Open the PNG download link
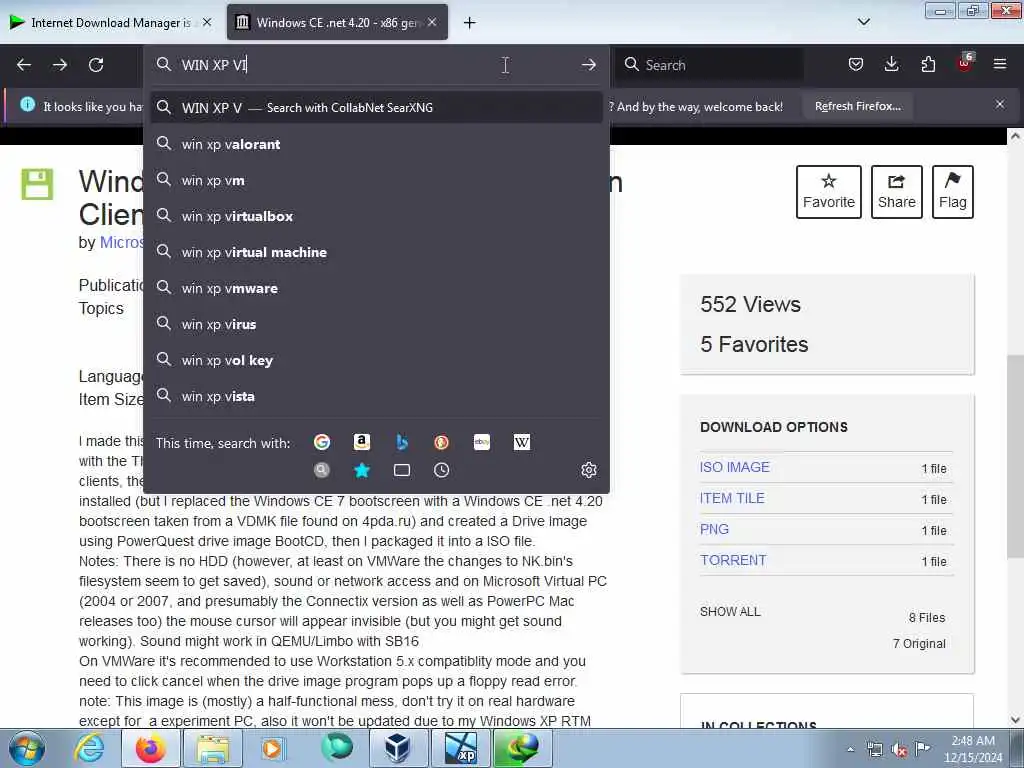Viewport: 1024px width, 768px height. tap(714, 529)
